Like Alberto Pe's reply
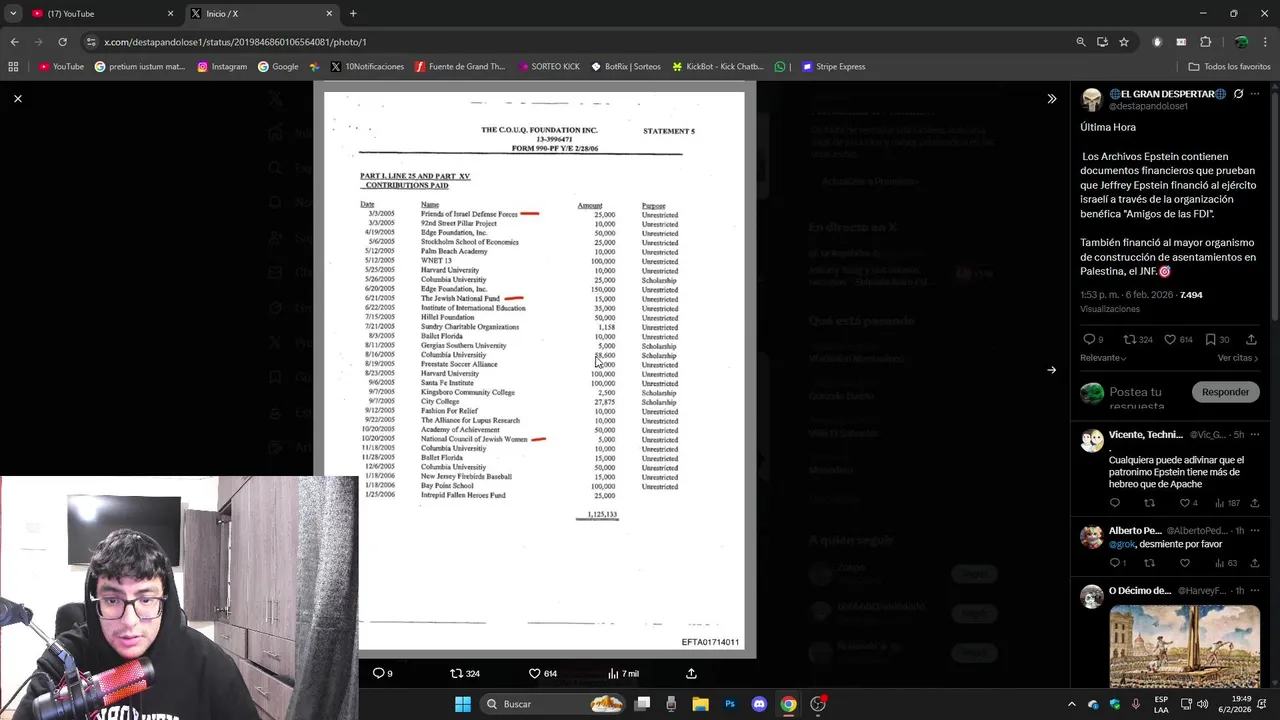The height and width of the screenshot is (720, 1280). pos(1185,563)
